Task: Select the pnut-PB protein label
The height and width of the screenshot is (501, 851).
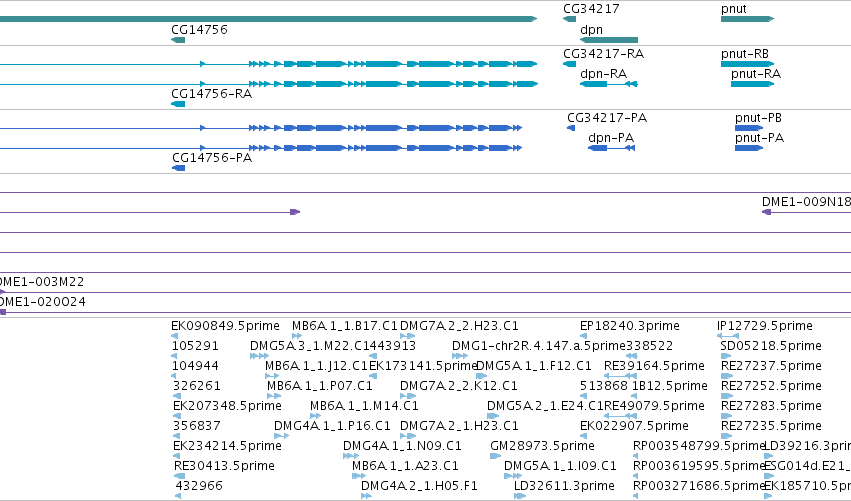Action: pos(758,118)
